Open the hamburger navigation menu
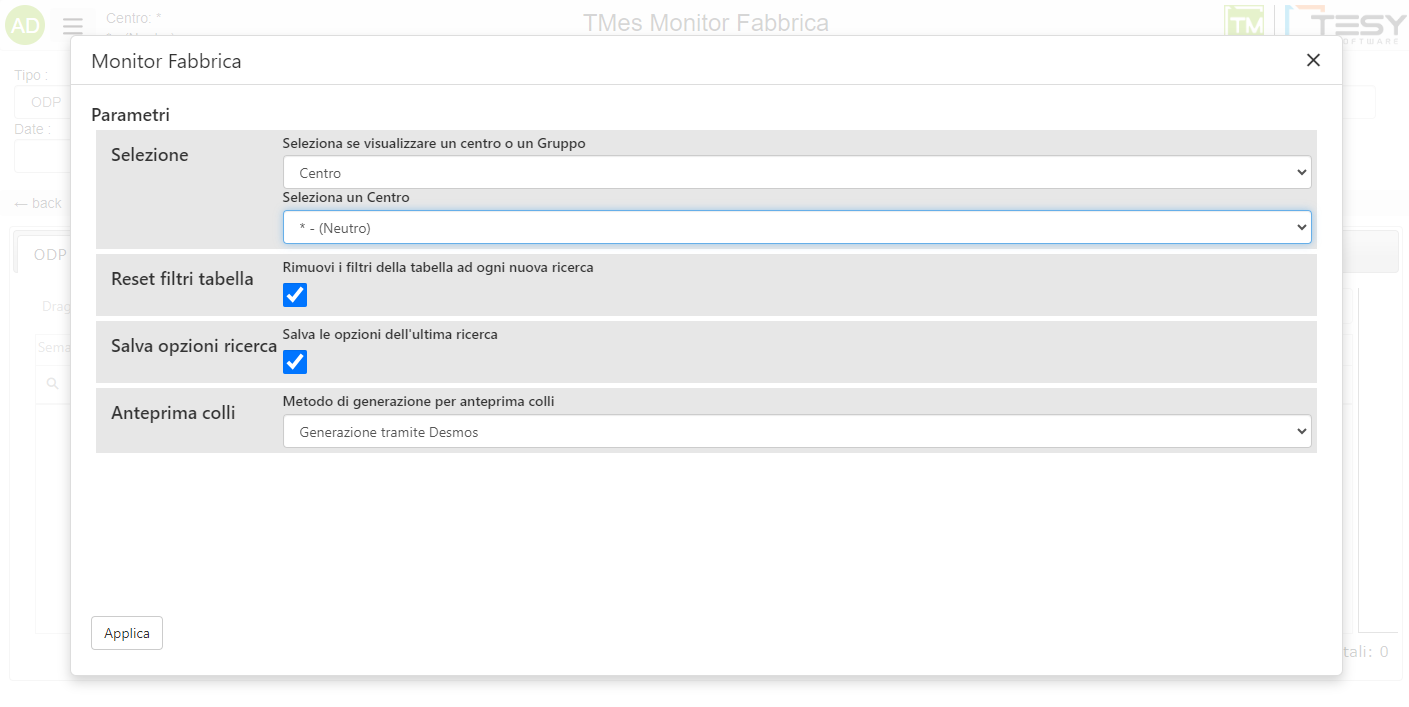1409x707 pixels. coord(73,26)
